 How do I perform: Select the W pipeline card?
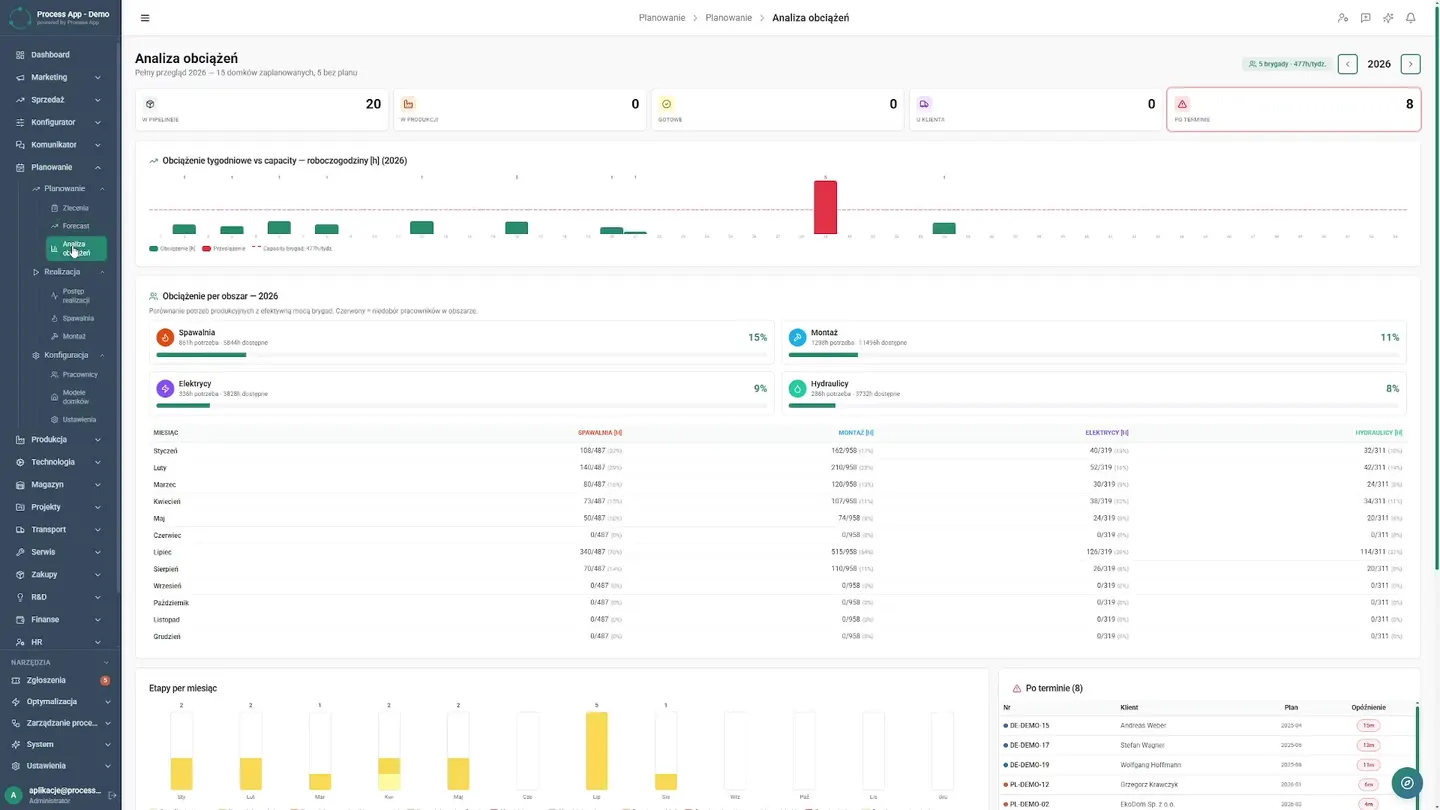coord(262,109)
